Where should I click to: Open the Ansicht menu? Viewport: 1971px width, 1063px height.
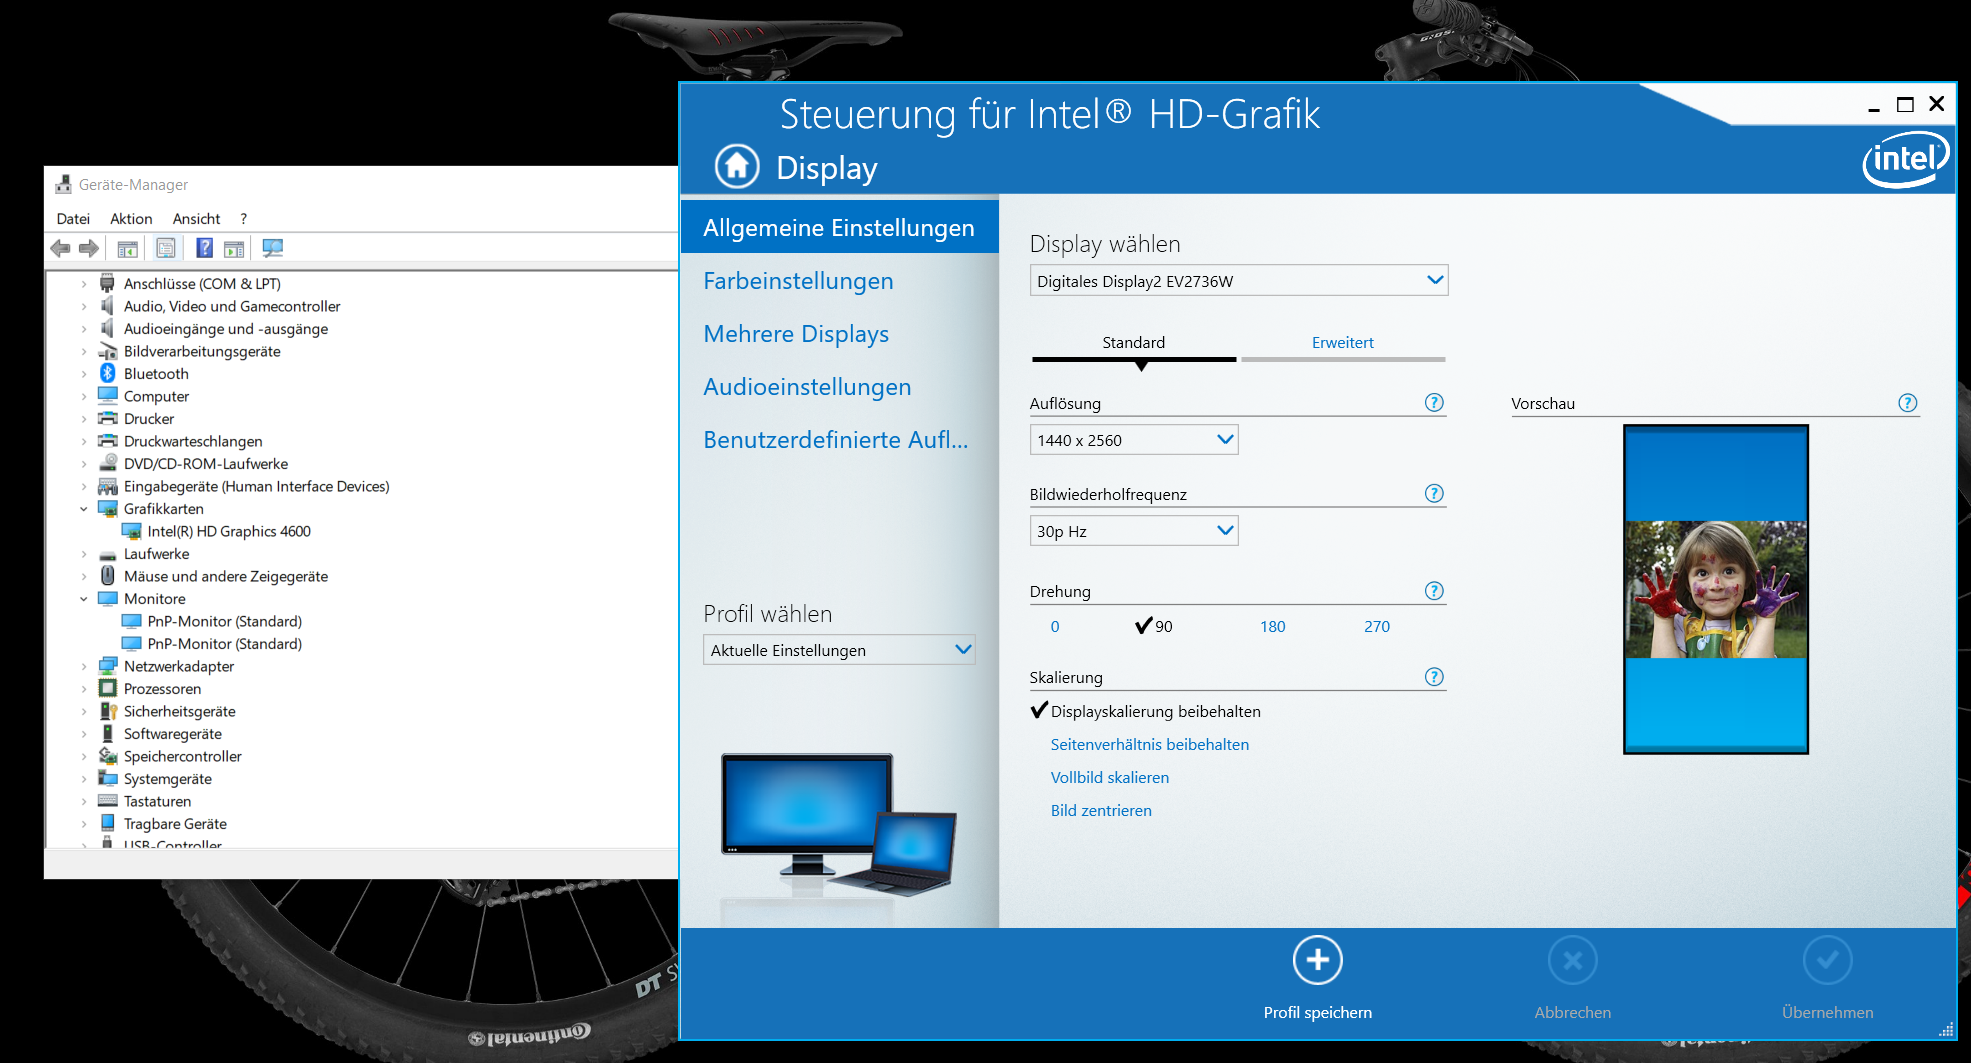(196, 218)
